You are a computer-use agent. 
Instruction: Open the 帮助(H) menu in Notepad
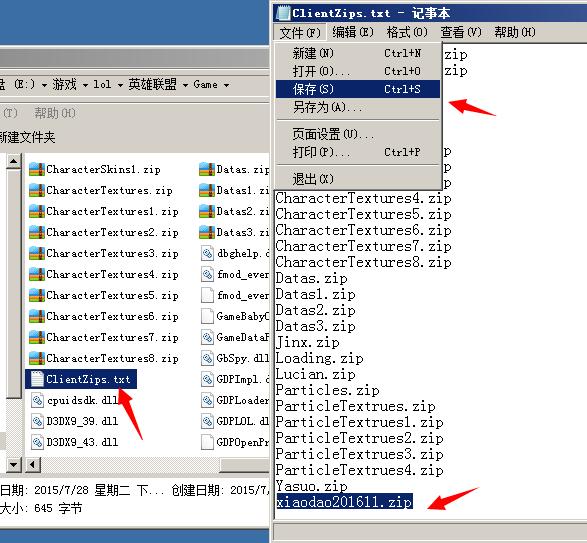pyautogui.click(x=515, y=33)
